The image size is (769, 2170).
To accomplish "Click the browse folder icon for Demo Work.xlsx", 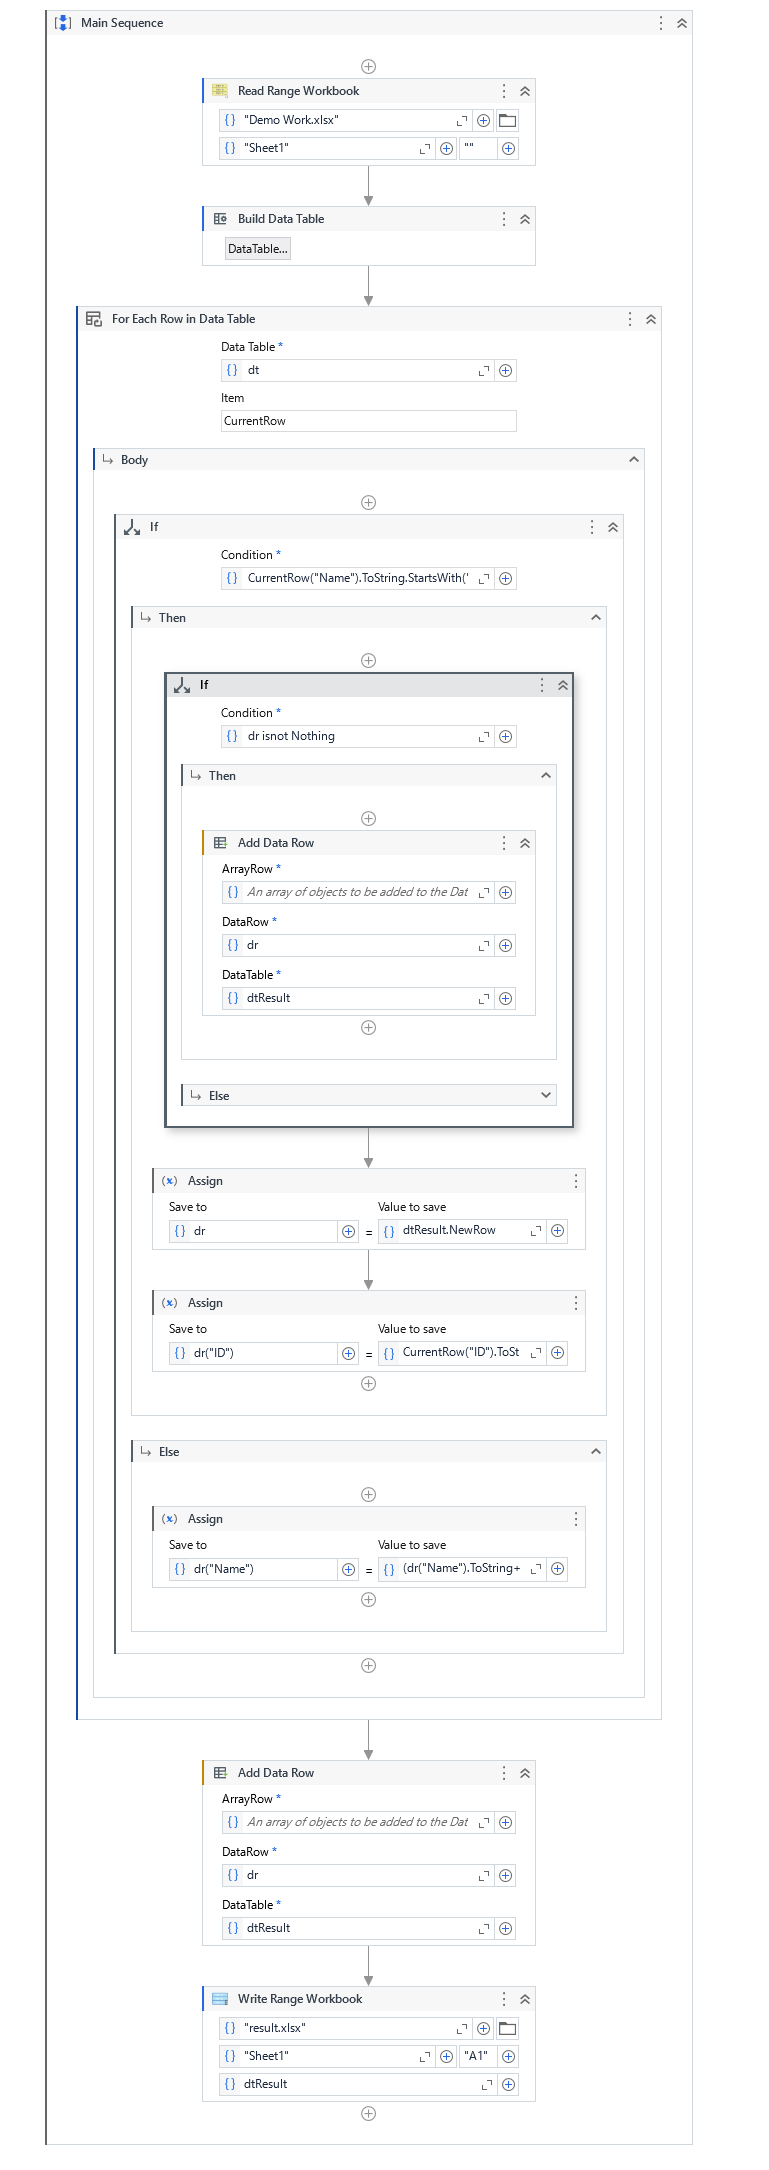I will 508,120.
